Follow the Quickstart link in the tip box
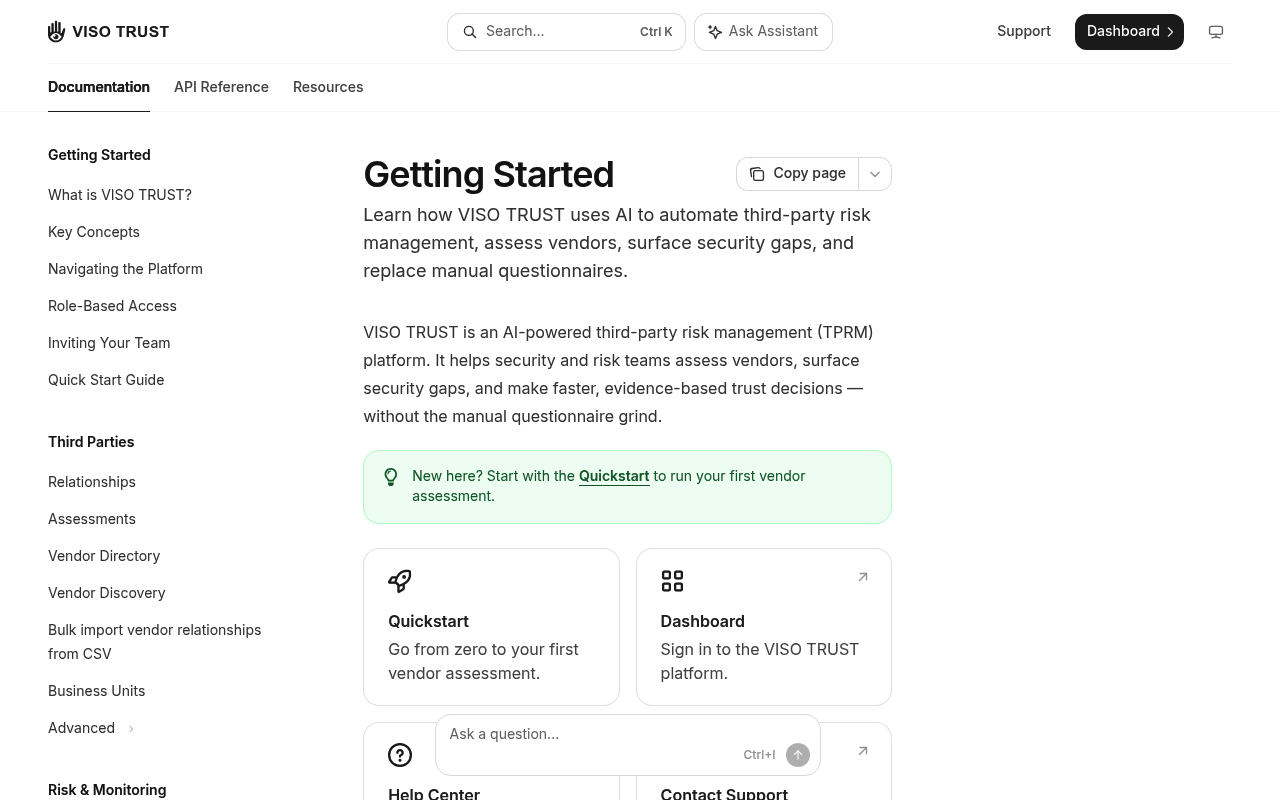 tap(614, 476)
